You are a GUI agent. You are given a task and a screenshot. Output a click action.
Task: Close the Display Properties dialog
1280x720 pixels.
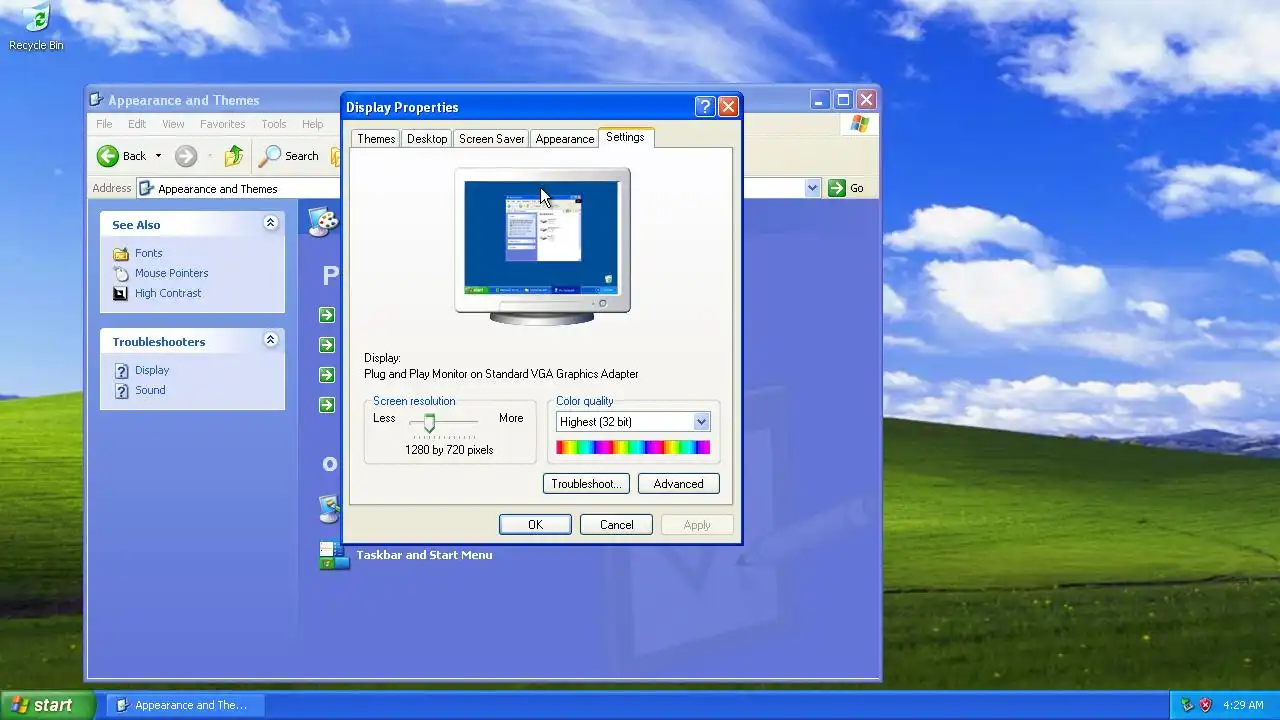coord(728,107)
